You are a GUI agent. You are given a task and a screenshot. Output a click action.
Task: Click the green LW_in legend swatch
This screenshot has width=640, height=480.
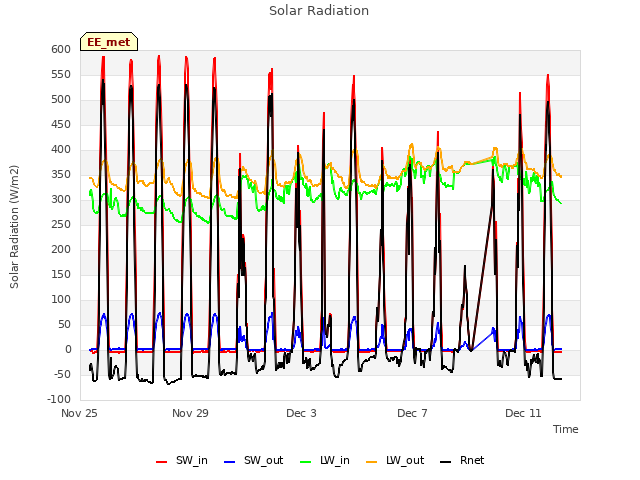coord(306,462)
